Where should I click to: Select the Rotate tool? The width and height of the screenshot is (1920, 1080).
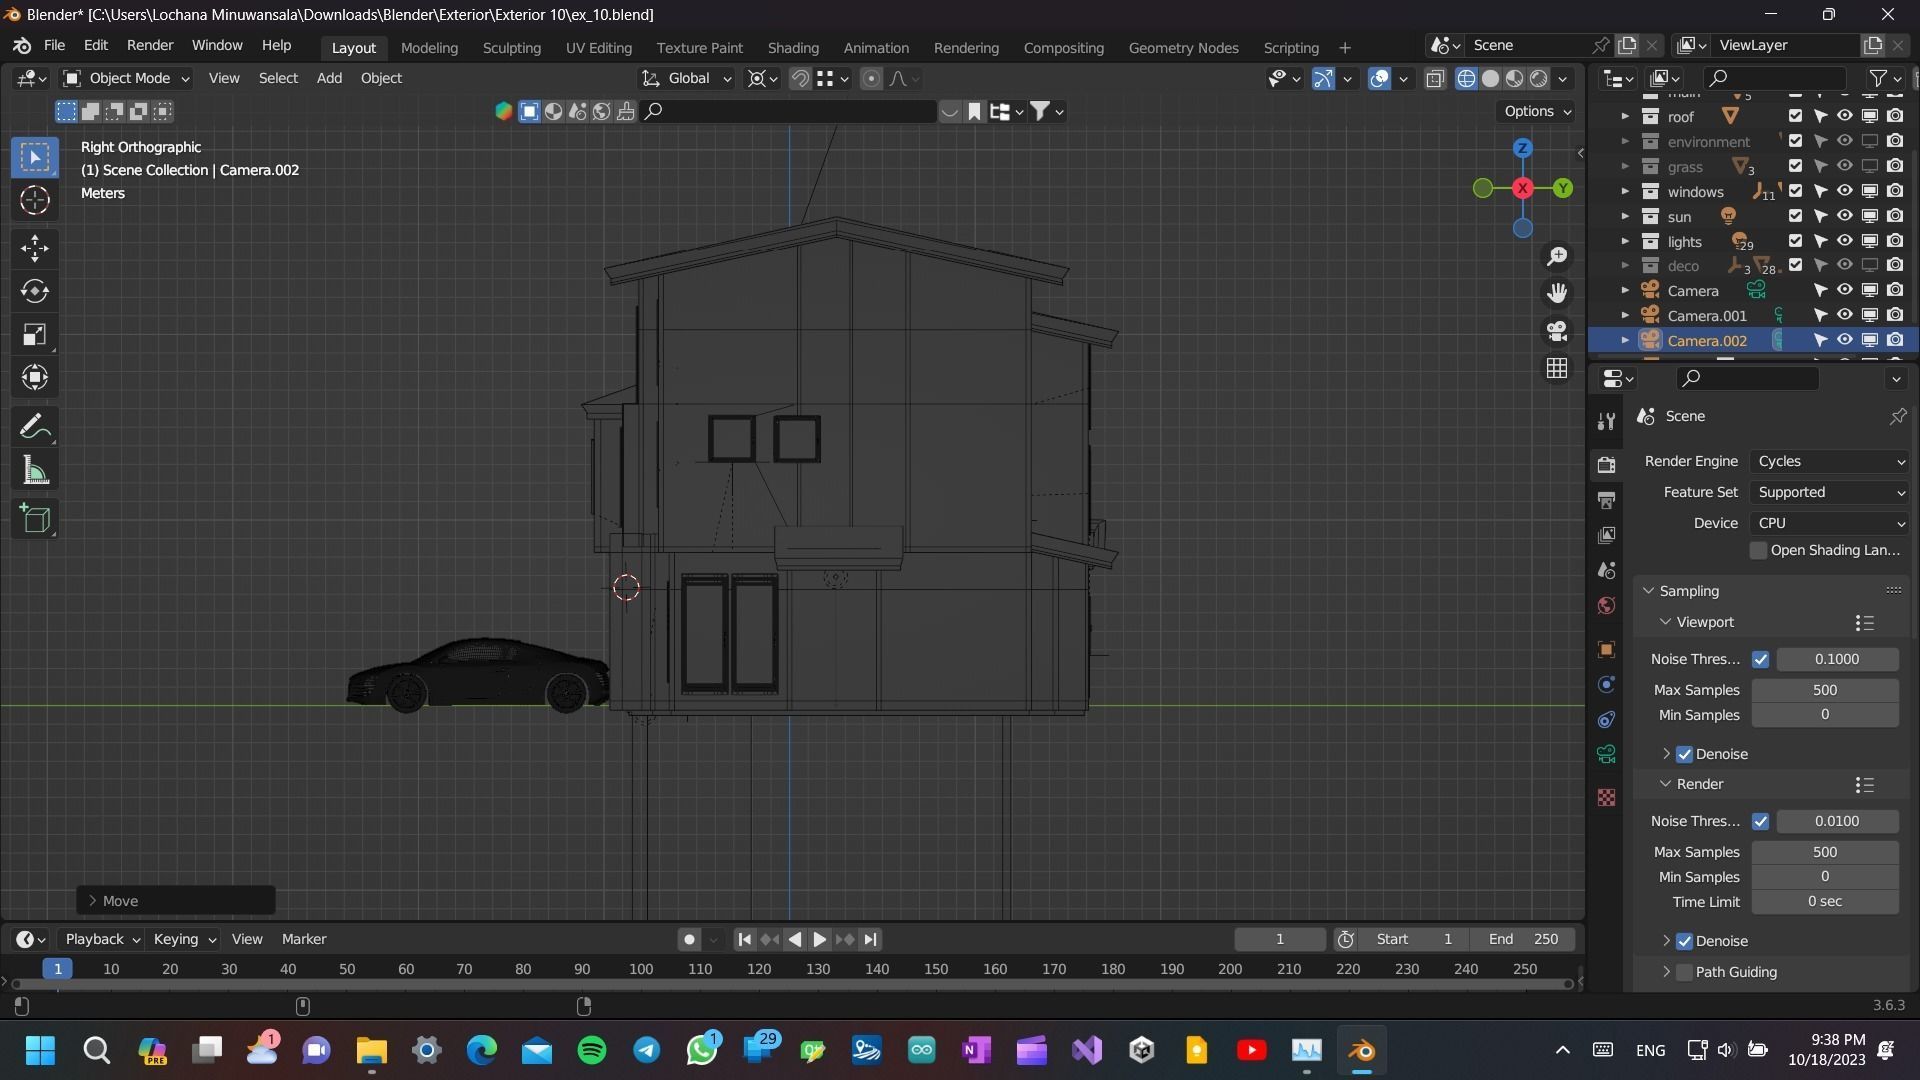coord(35,291)
